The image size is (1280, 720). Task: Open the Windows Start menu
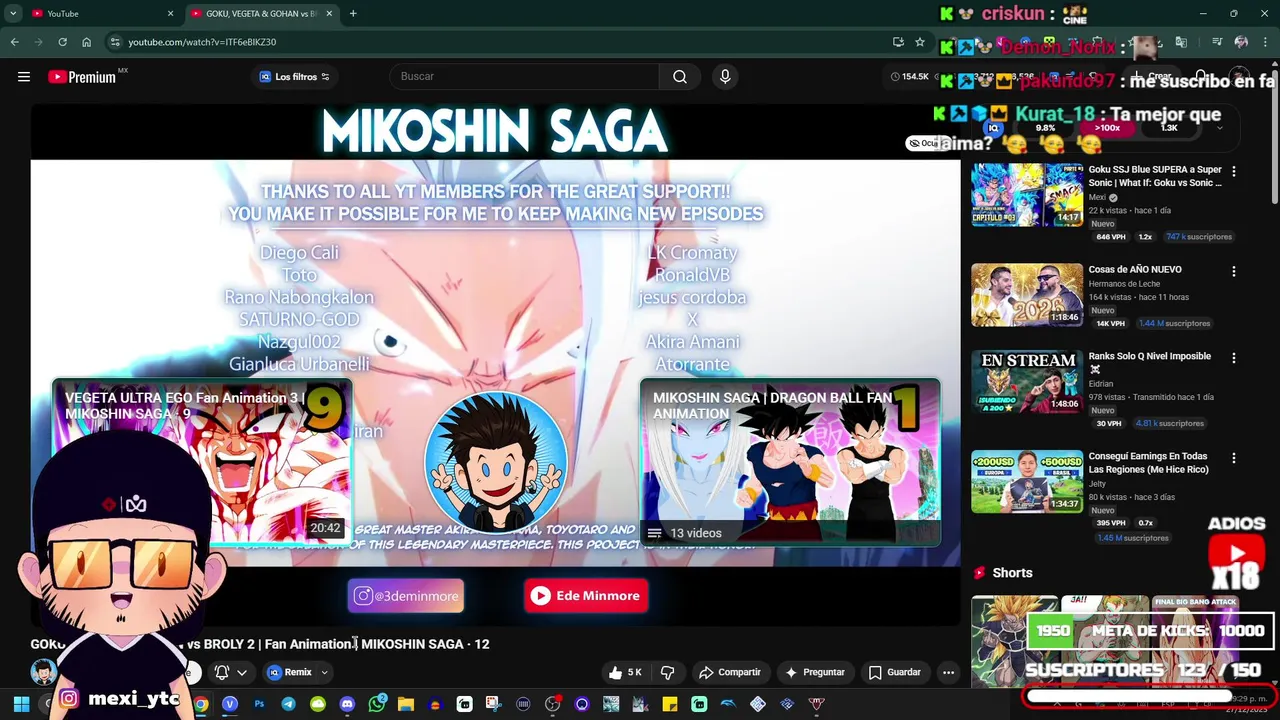click(x=21, y=704)
